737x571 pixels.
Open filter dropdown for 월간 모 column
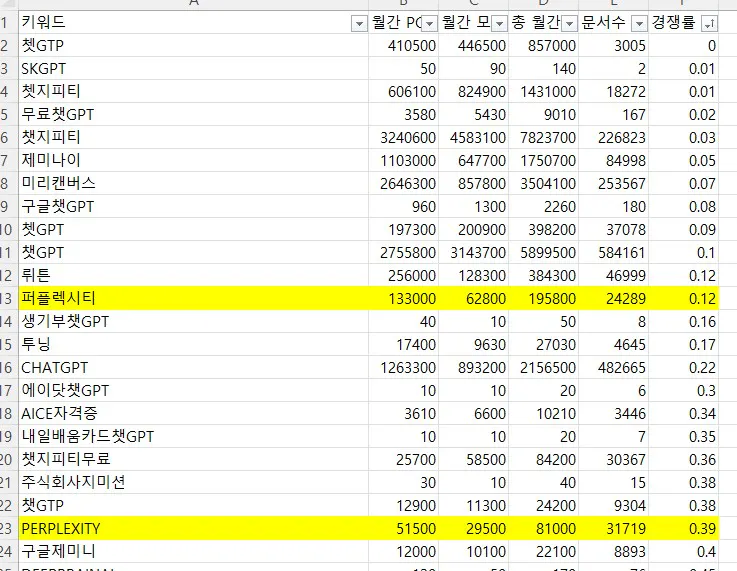point(499,23)
